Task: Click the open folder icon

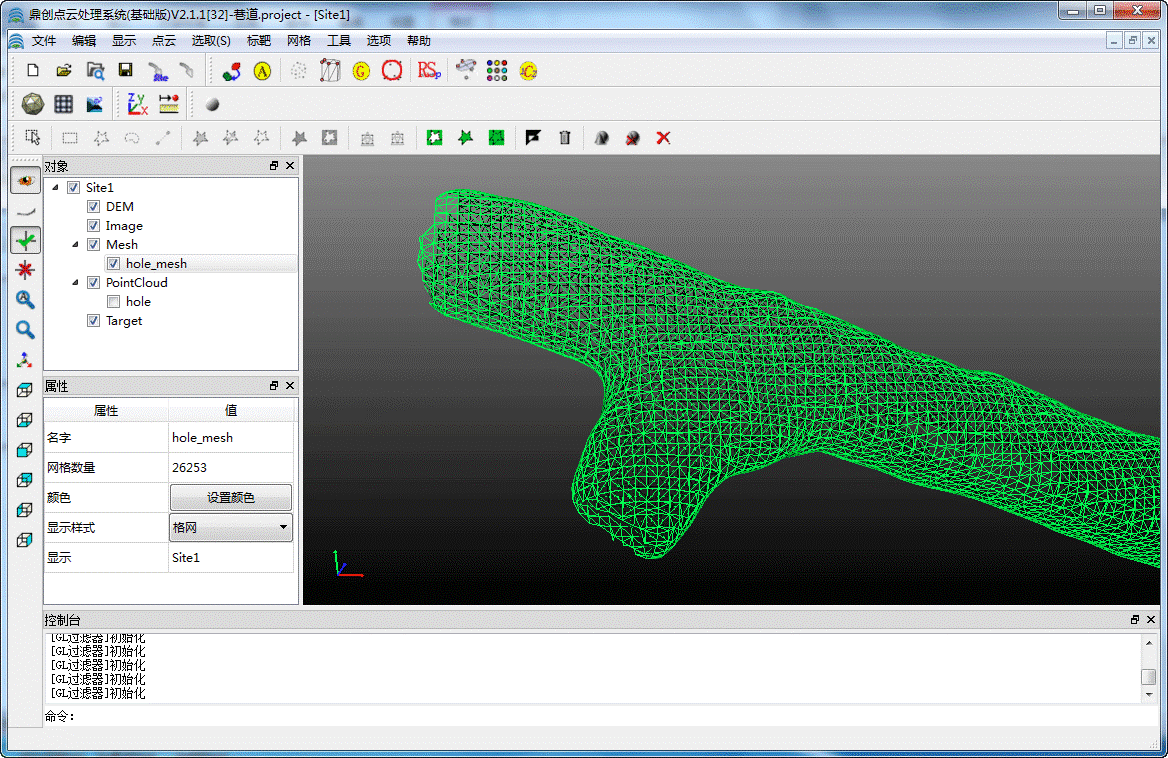Action: [x=64, y=71]
